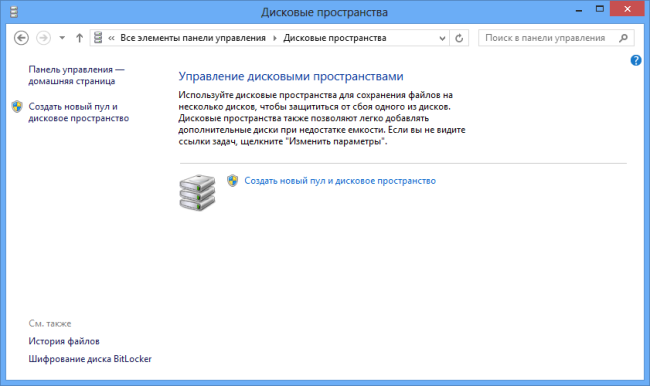The image size is (650, 386).
Task: Click the search magnifier icon
Action: (x=623, y=38)
